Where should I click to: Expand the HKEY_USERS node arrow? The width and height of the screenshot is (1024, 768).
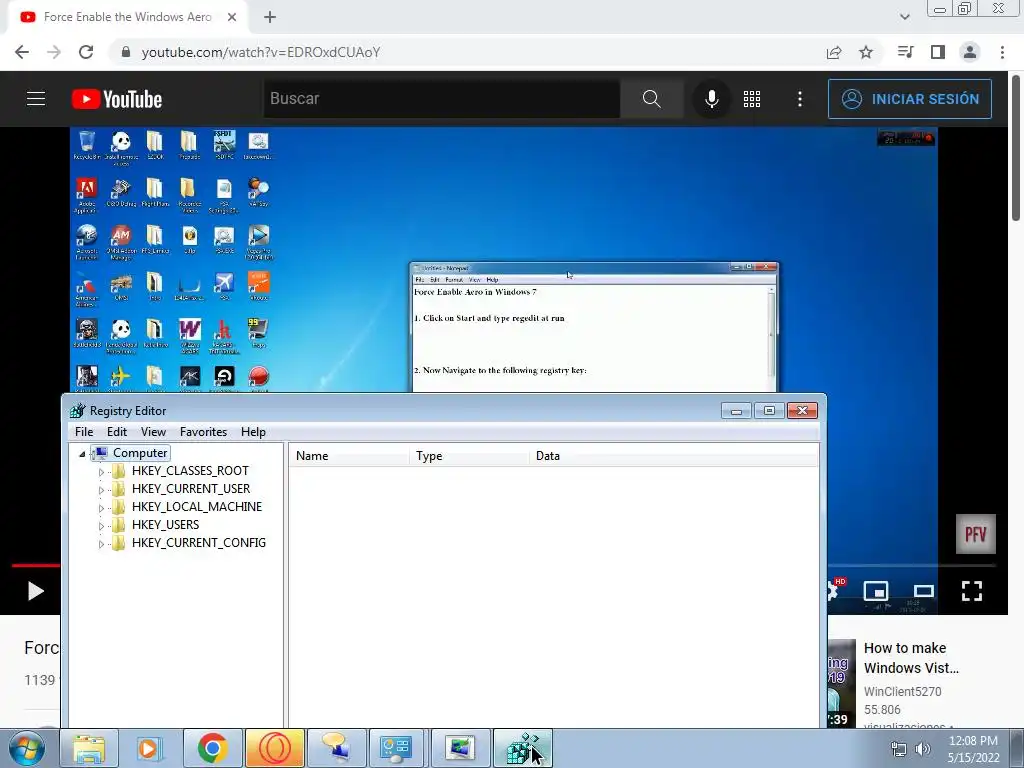pos(101,525)
